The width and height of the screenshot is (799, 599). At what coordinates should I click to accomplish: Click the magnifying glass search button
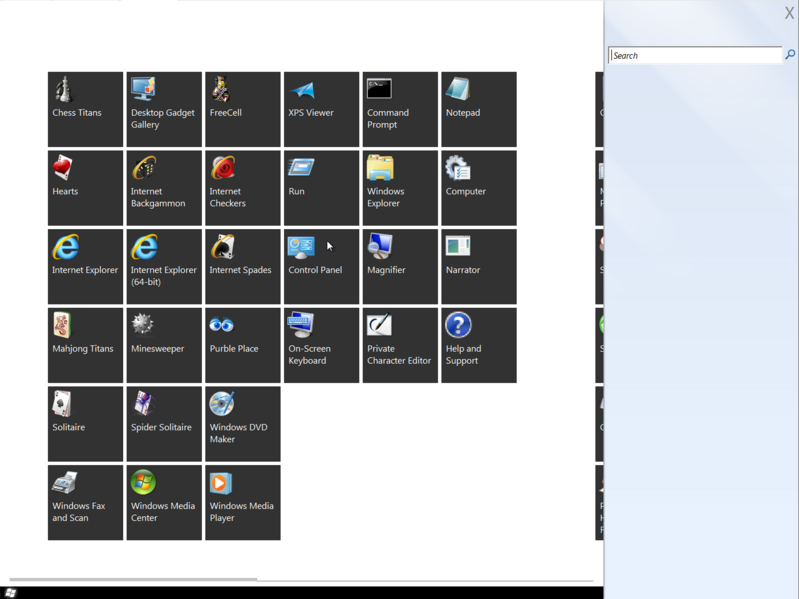[x=790, y=55]
